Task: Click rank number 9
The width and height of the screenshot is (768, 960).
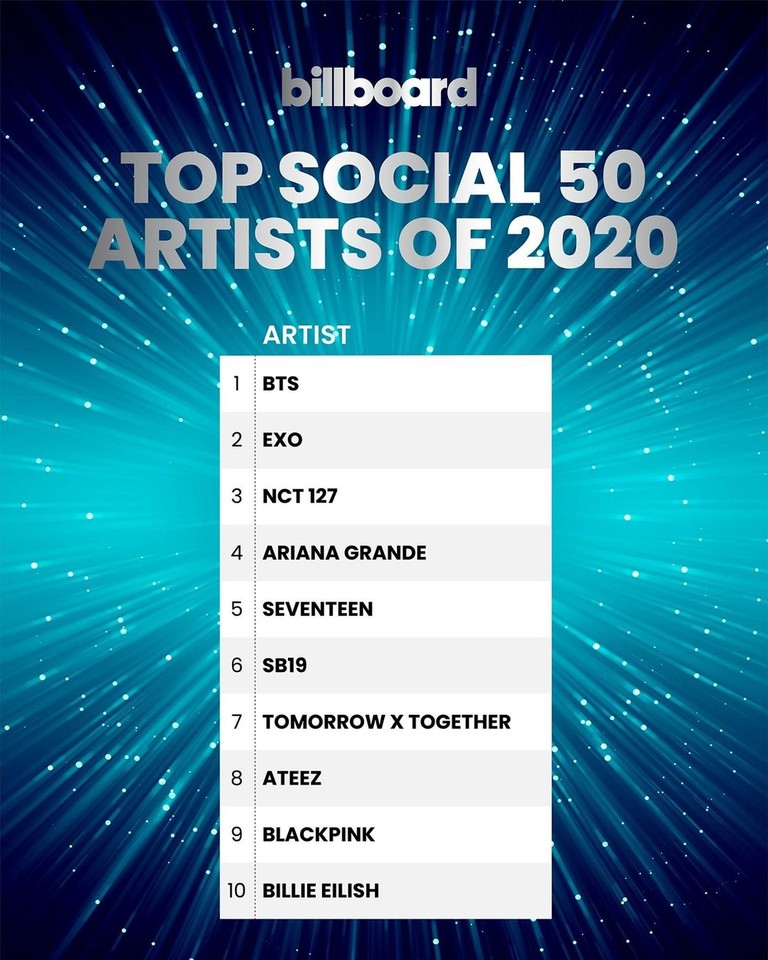Action: tap(237, 834)
